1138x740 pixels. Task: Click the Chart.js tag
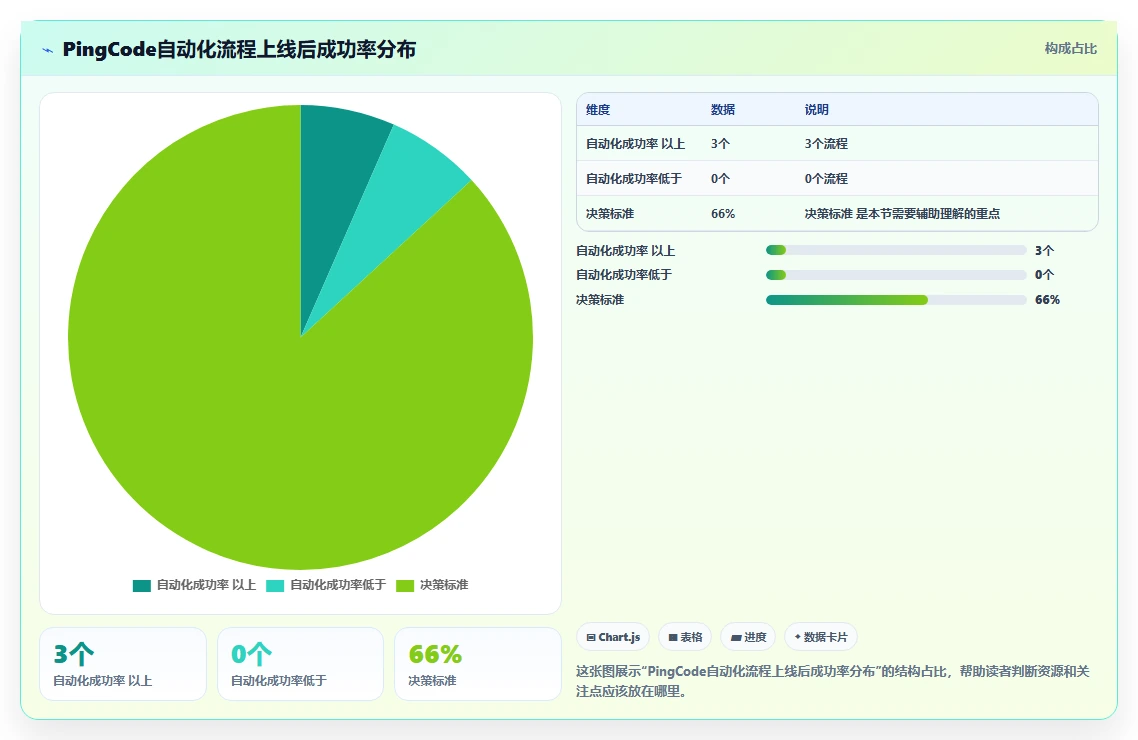(x=613, y=637)
